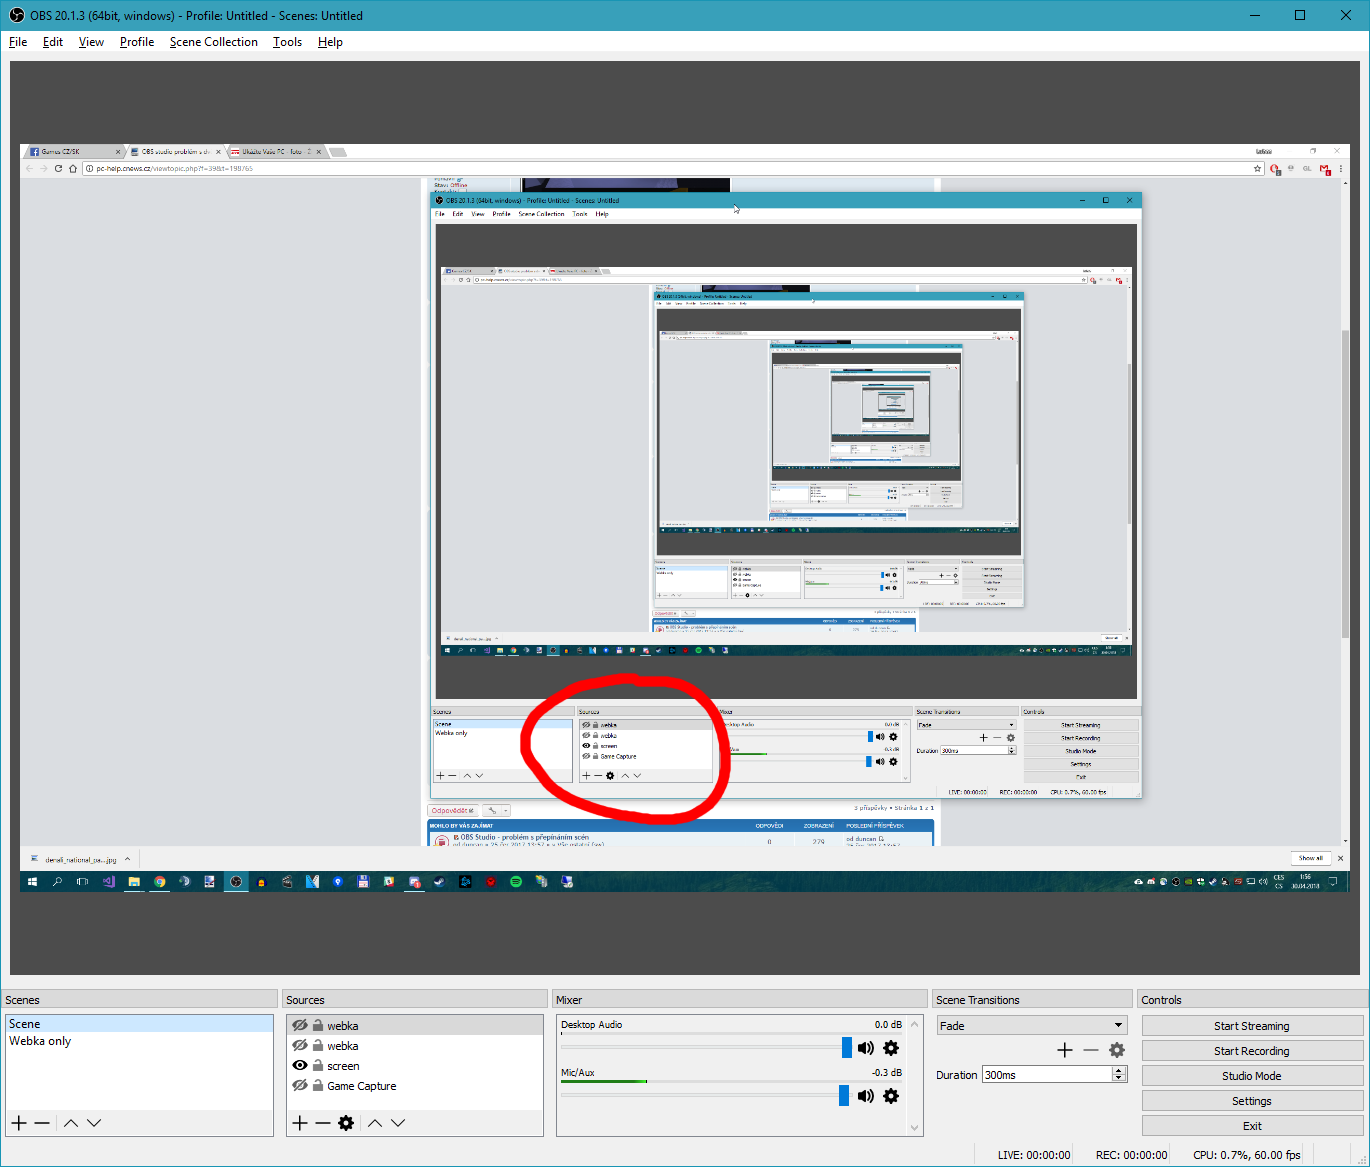Open the View menu
This screenshot has height=1167, width=1370.
click(x=91, y=42)
